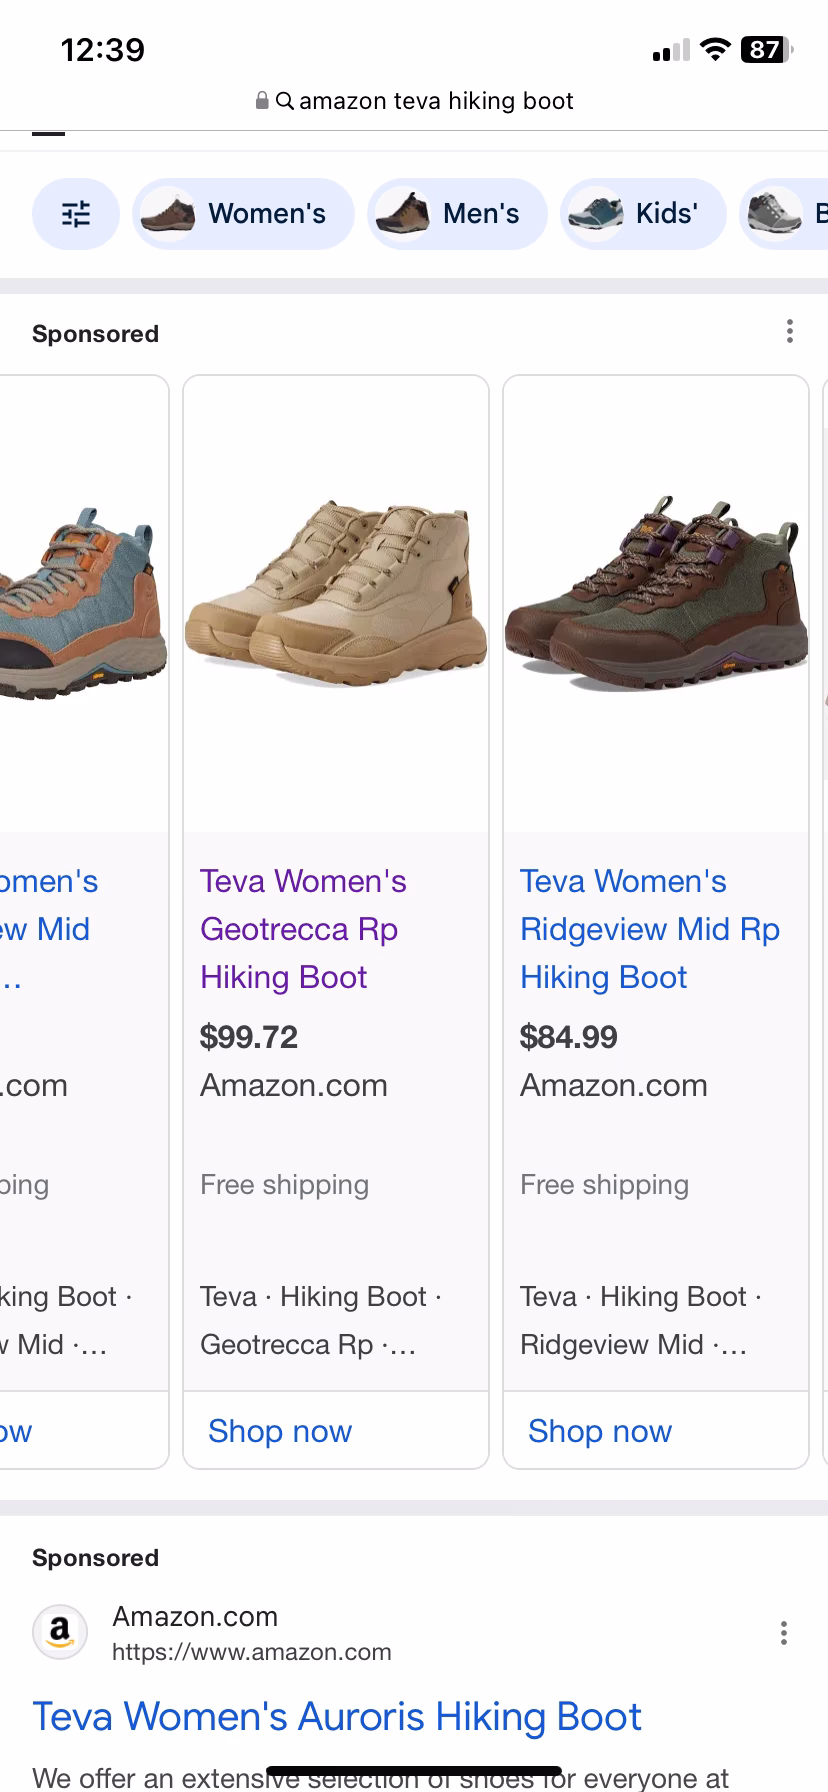The width and height of the screenshot is (828, 1792).
Task: Tap the Wi-Fi icon in status bar
Action: tap(715, 50)
